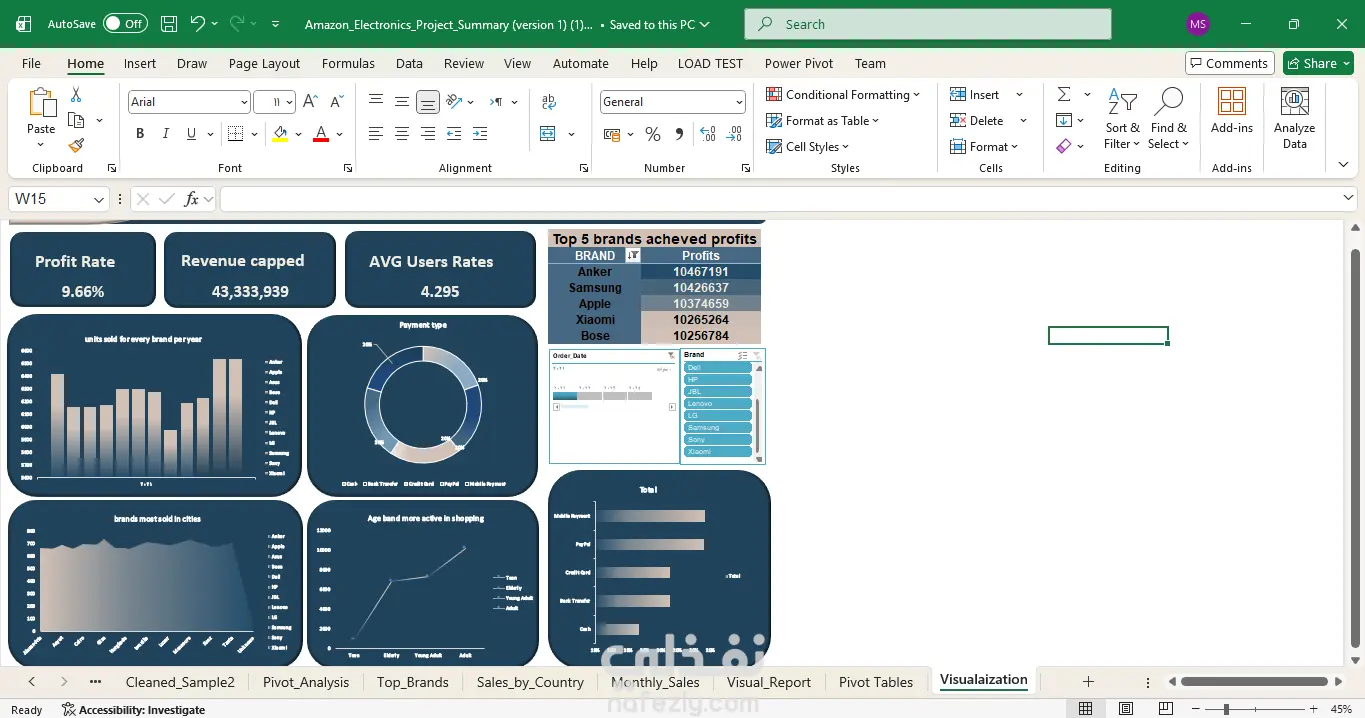Viewport: 1365px width, 718px height.
Task: Expand Format as Table menu
Action: tap(823, 121)
